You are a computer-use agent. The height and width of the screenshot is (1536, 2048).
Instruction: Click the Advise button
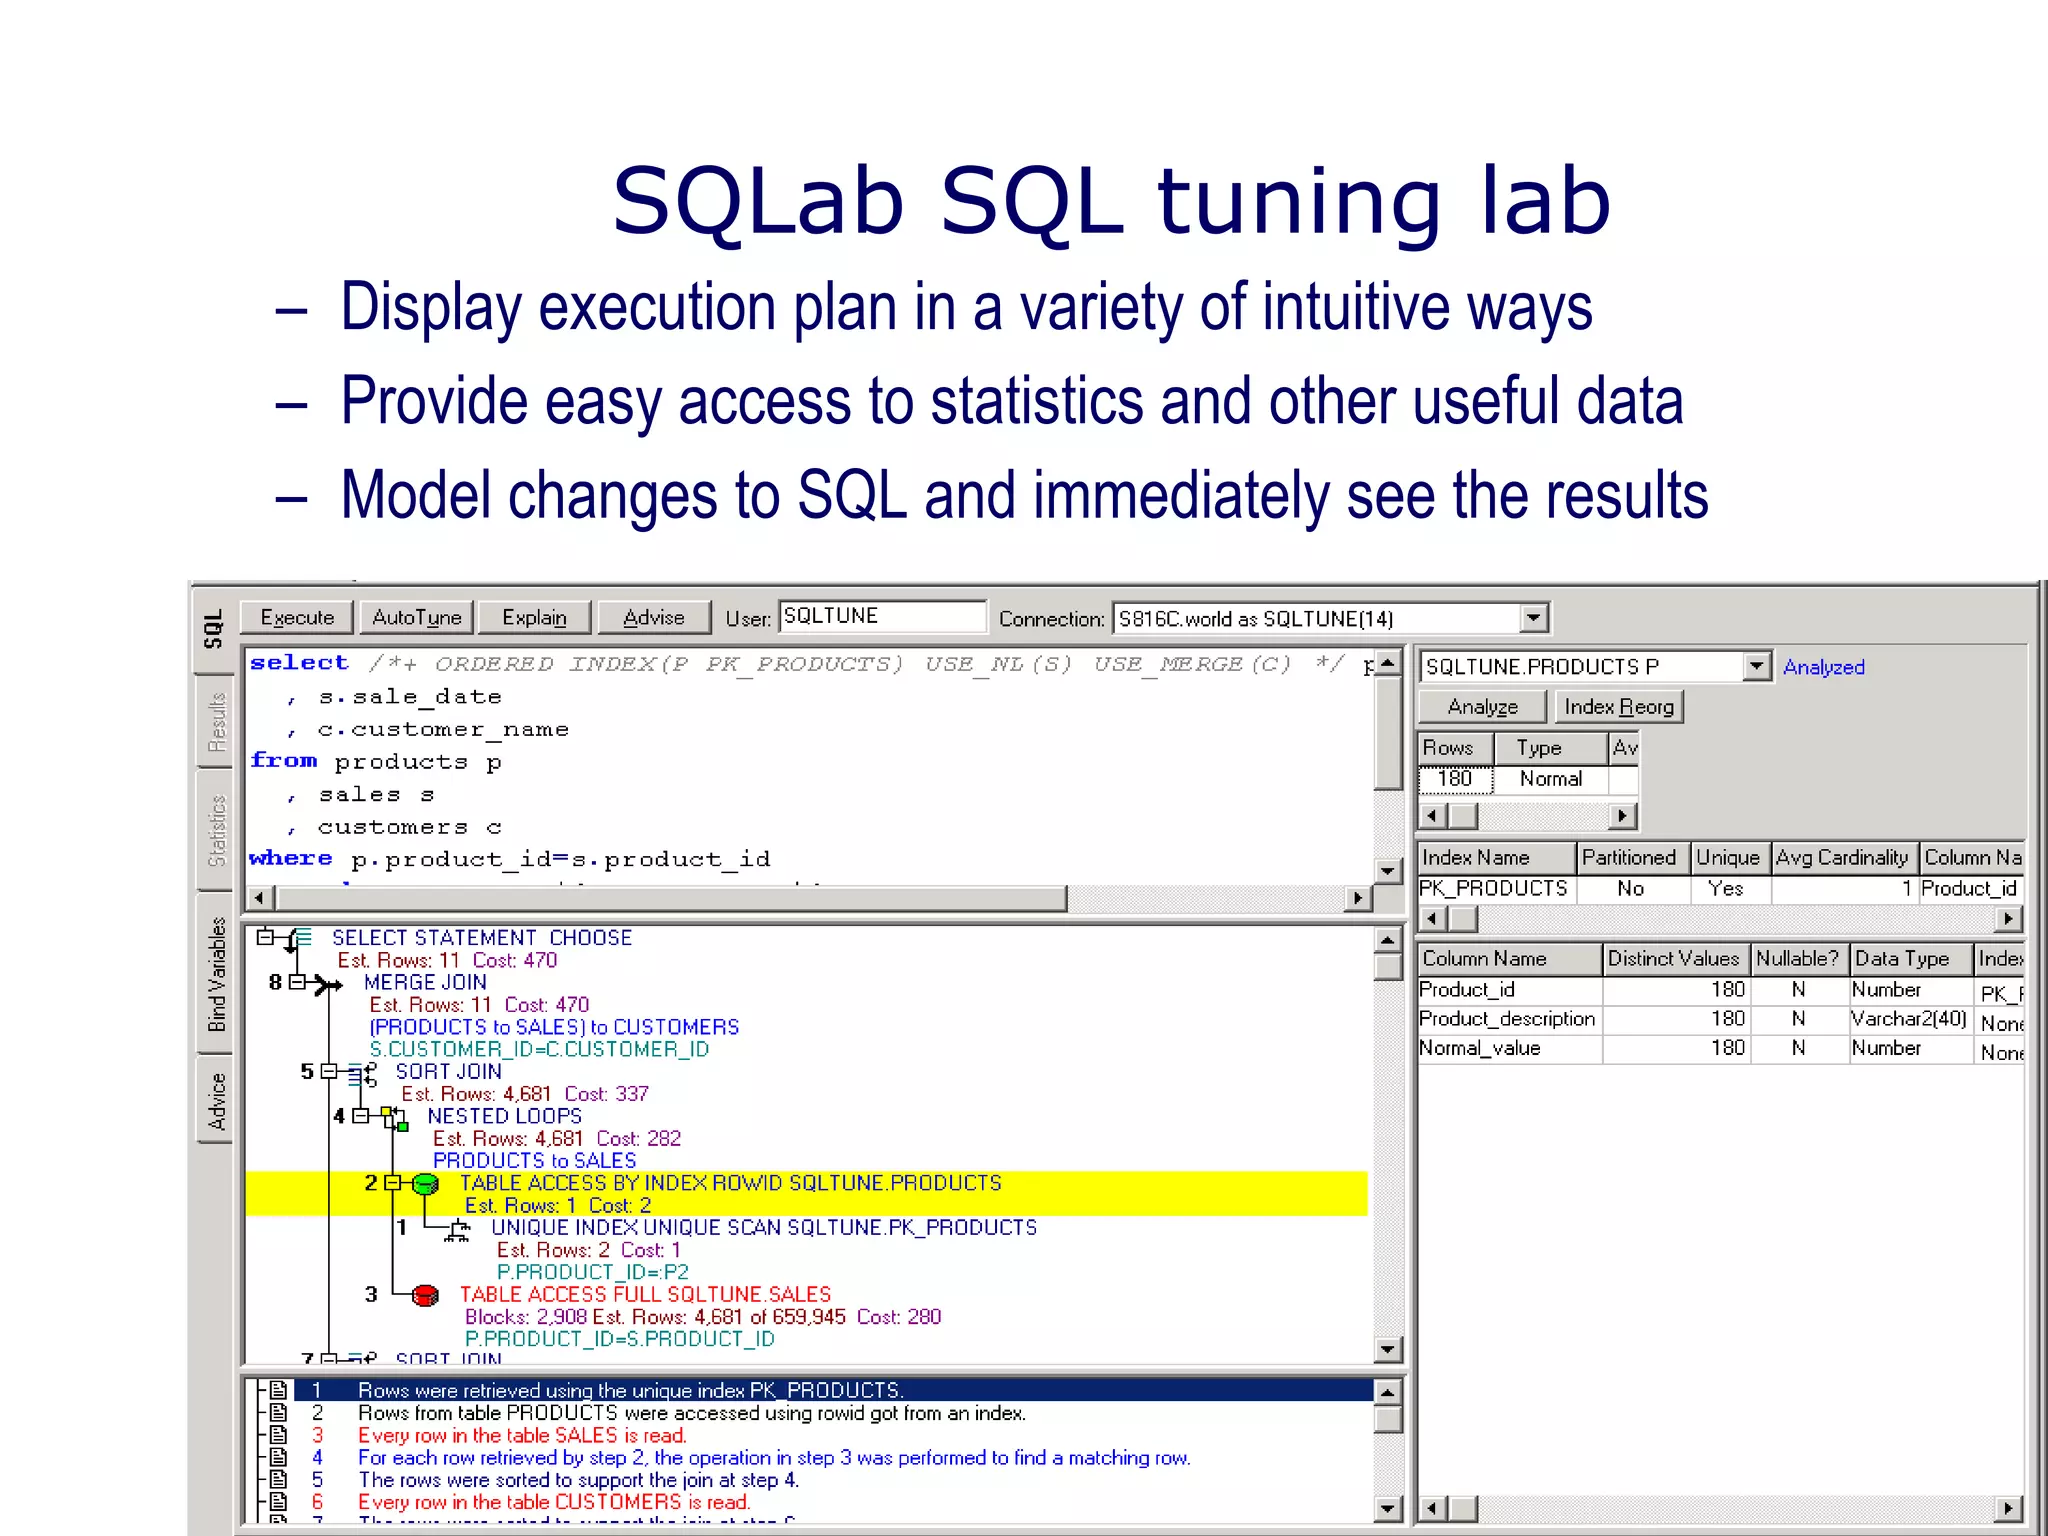coord(654,617)
